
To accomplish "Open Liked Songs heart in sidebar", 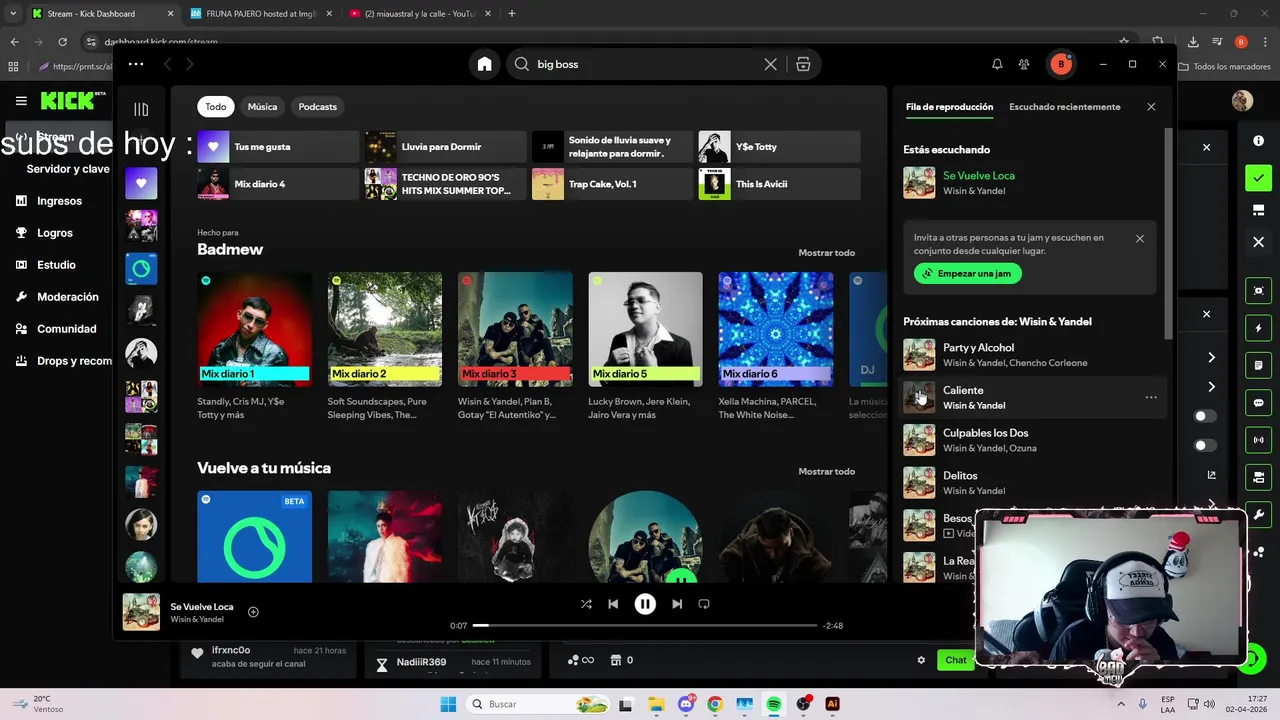I will click(x=141, y=183).
